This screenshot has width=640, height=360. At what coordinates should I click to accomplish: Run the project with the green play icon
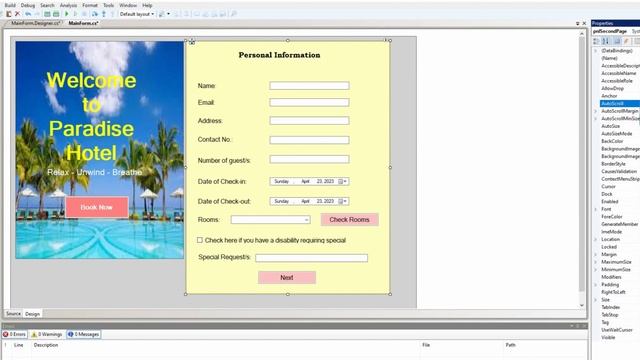(67, 14)
